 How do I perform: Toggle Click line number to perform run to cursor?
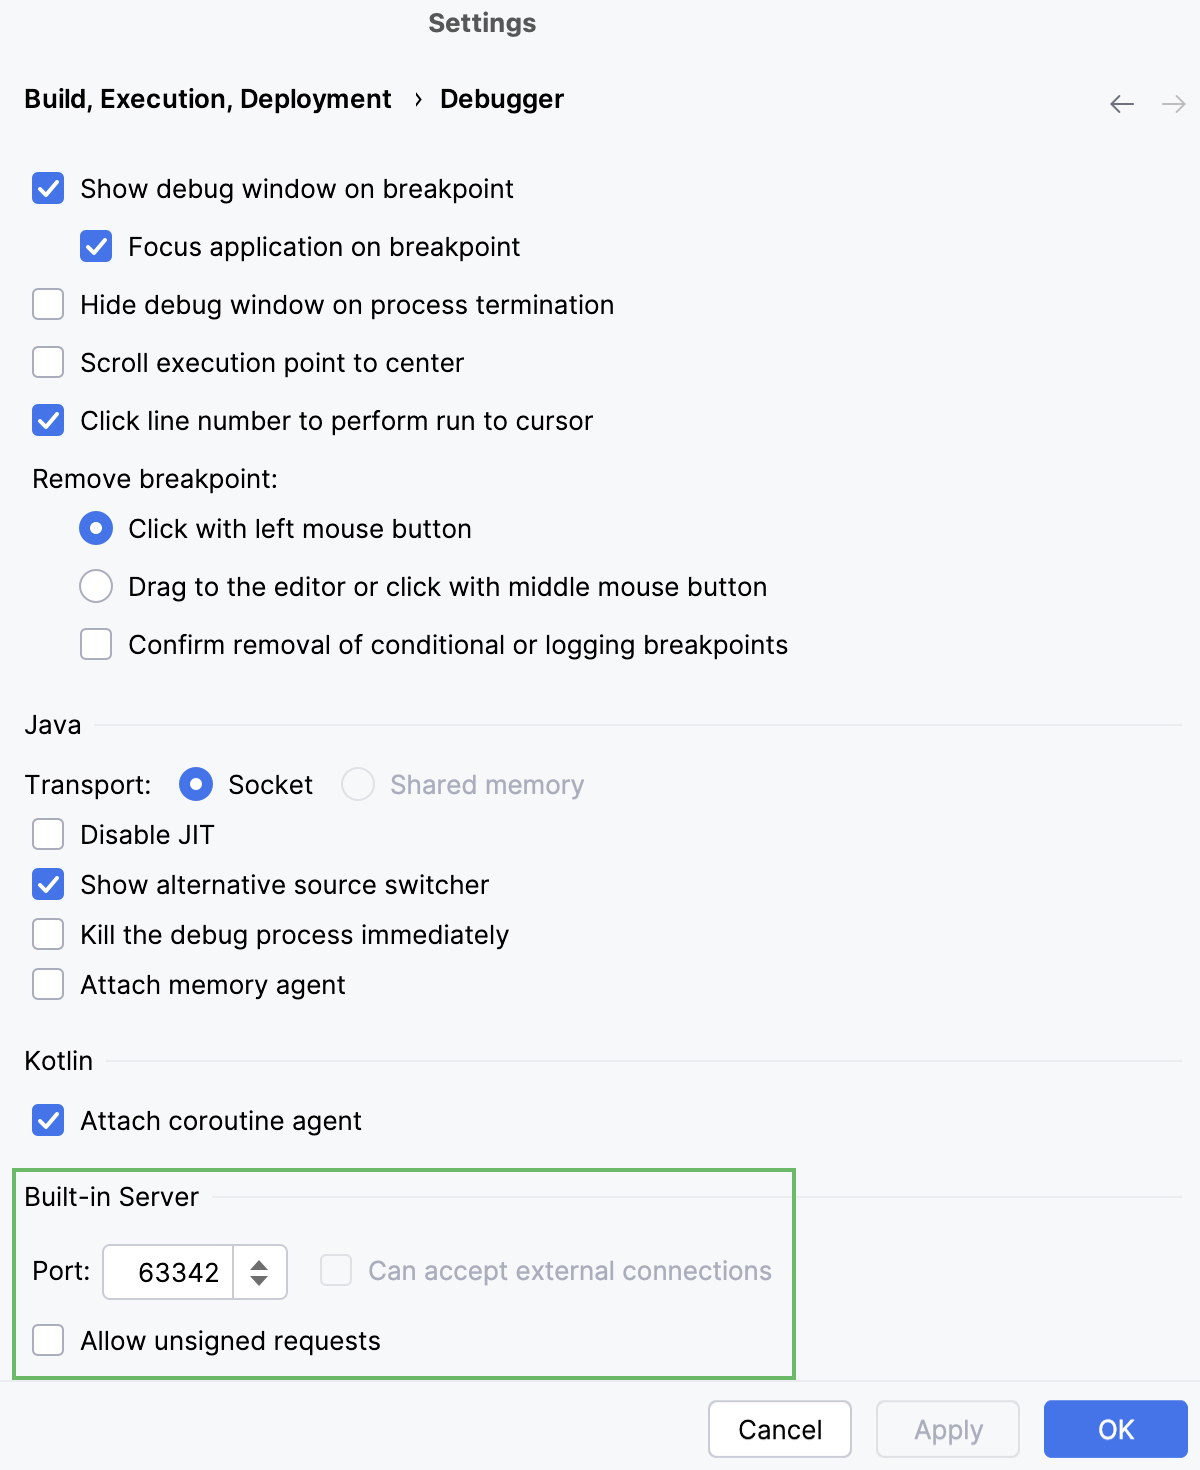47,420
